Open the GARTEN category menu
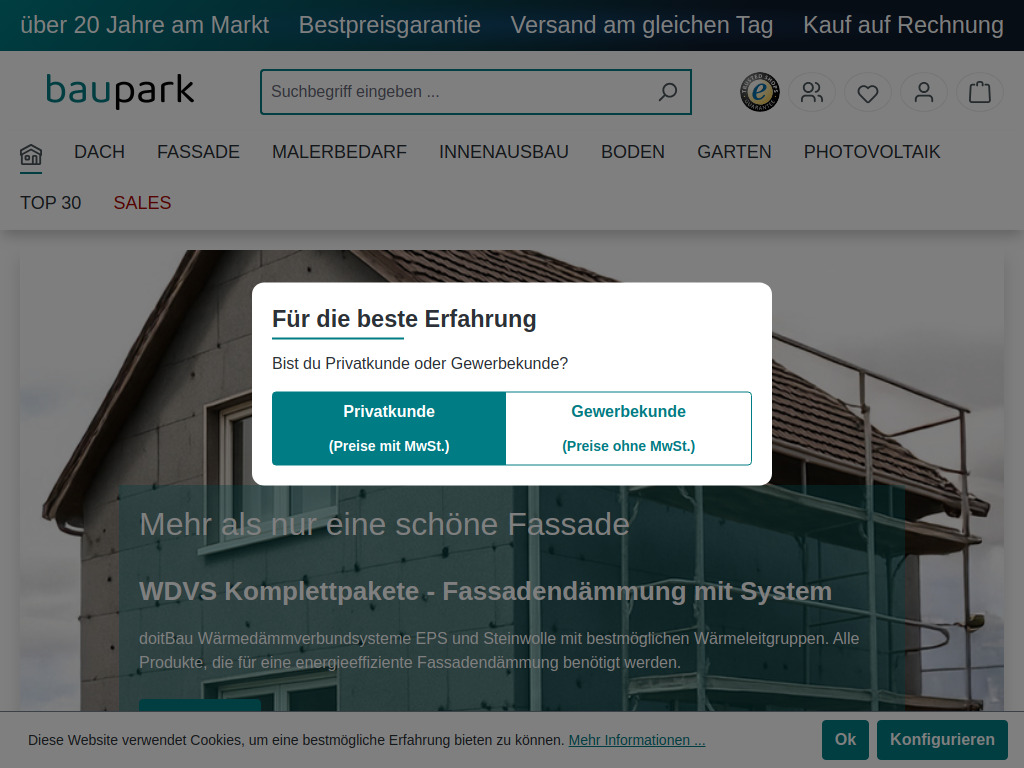The width and height of the screenshot is (1024, 768). point(734,152)
